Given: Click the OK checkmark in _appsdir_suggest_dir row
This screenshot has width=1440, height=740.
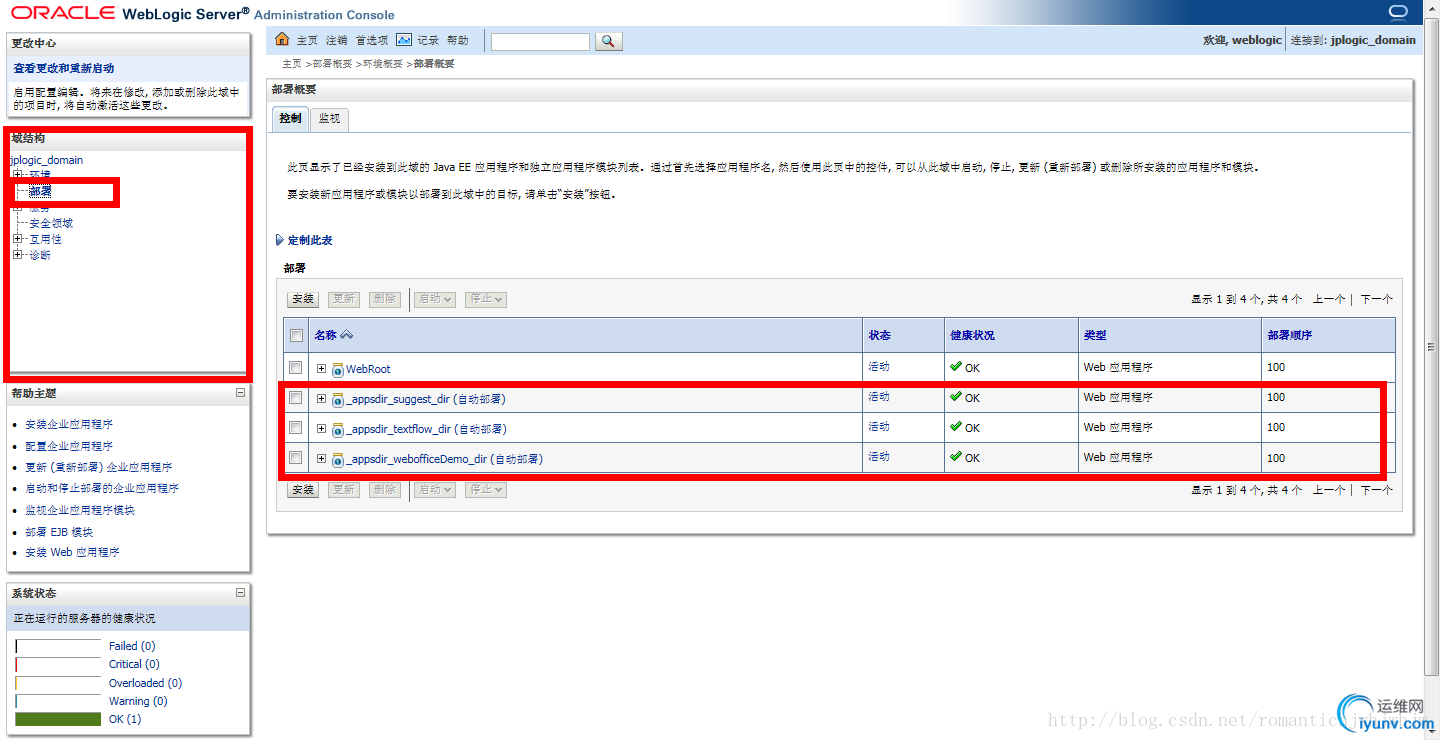Looking at the screenshot, I should click(x=956, y=397).
